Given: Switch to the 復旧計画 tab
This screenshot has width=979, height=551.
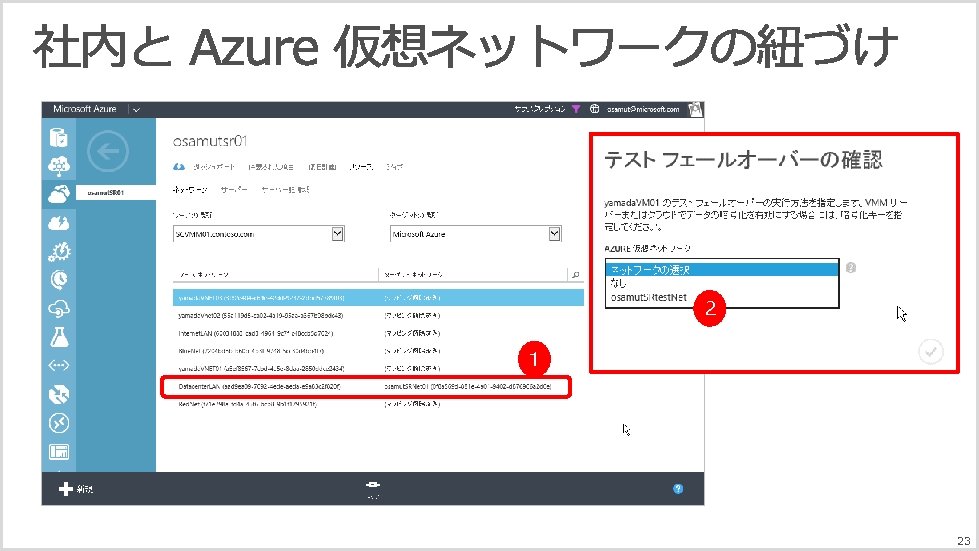Looking at the screenshot, I should (x=322, y=167).
